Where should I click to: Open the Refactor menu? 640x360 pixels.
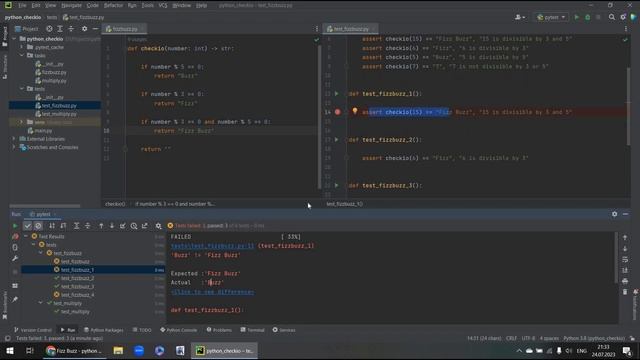tap(113, 5)
